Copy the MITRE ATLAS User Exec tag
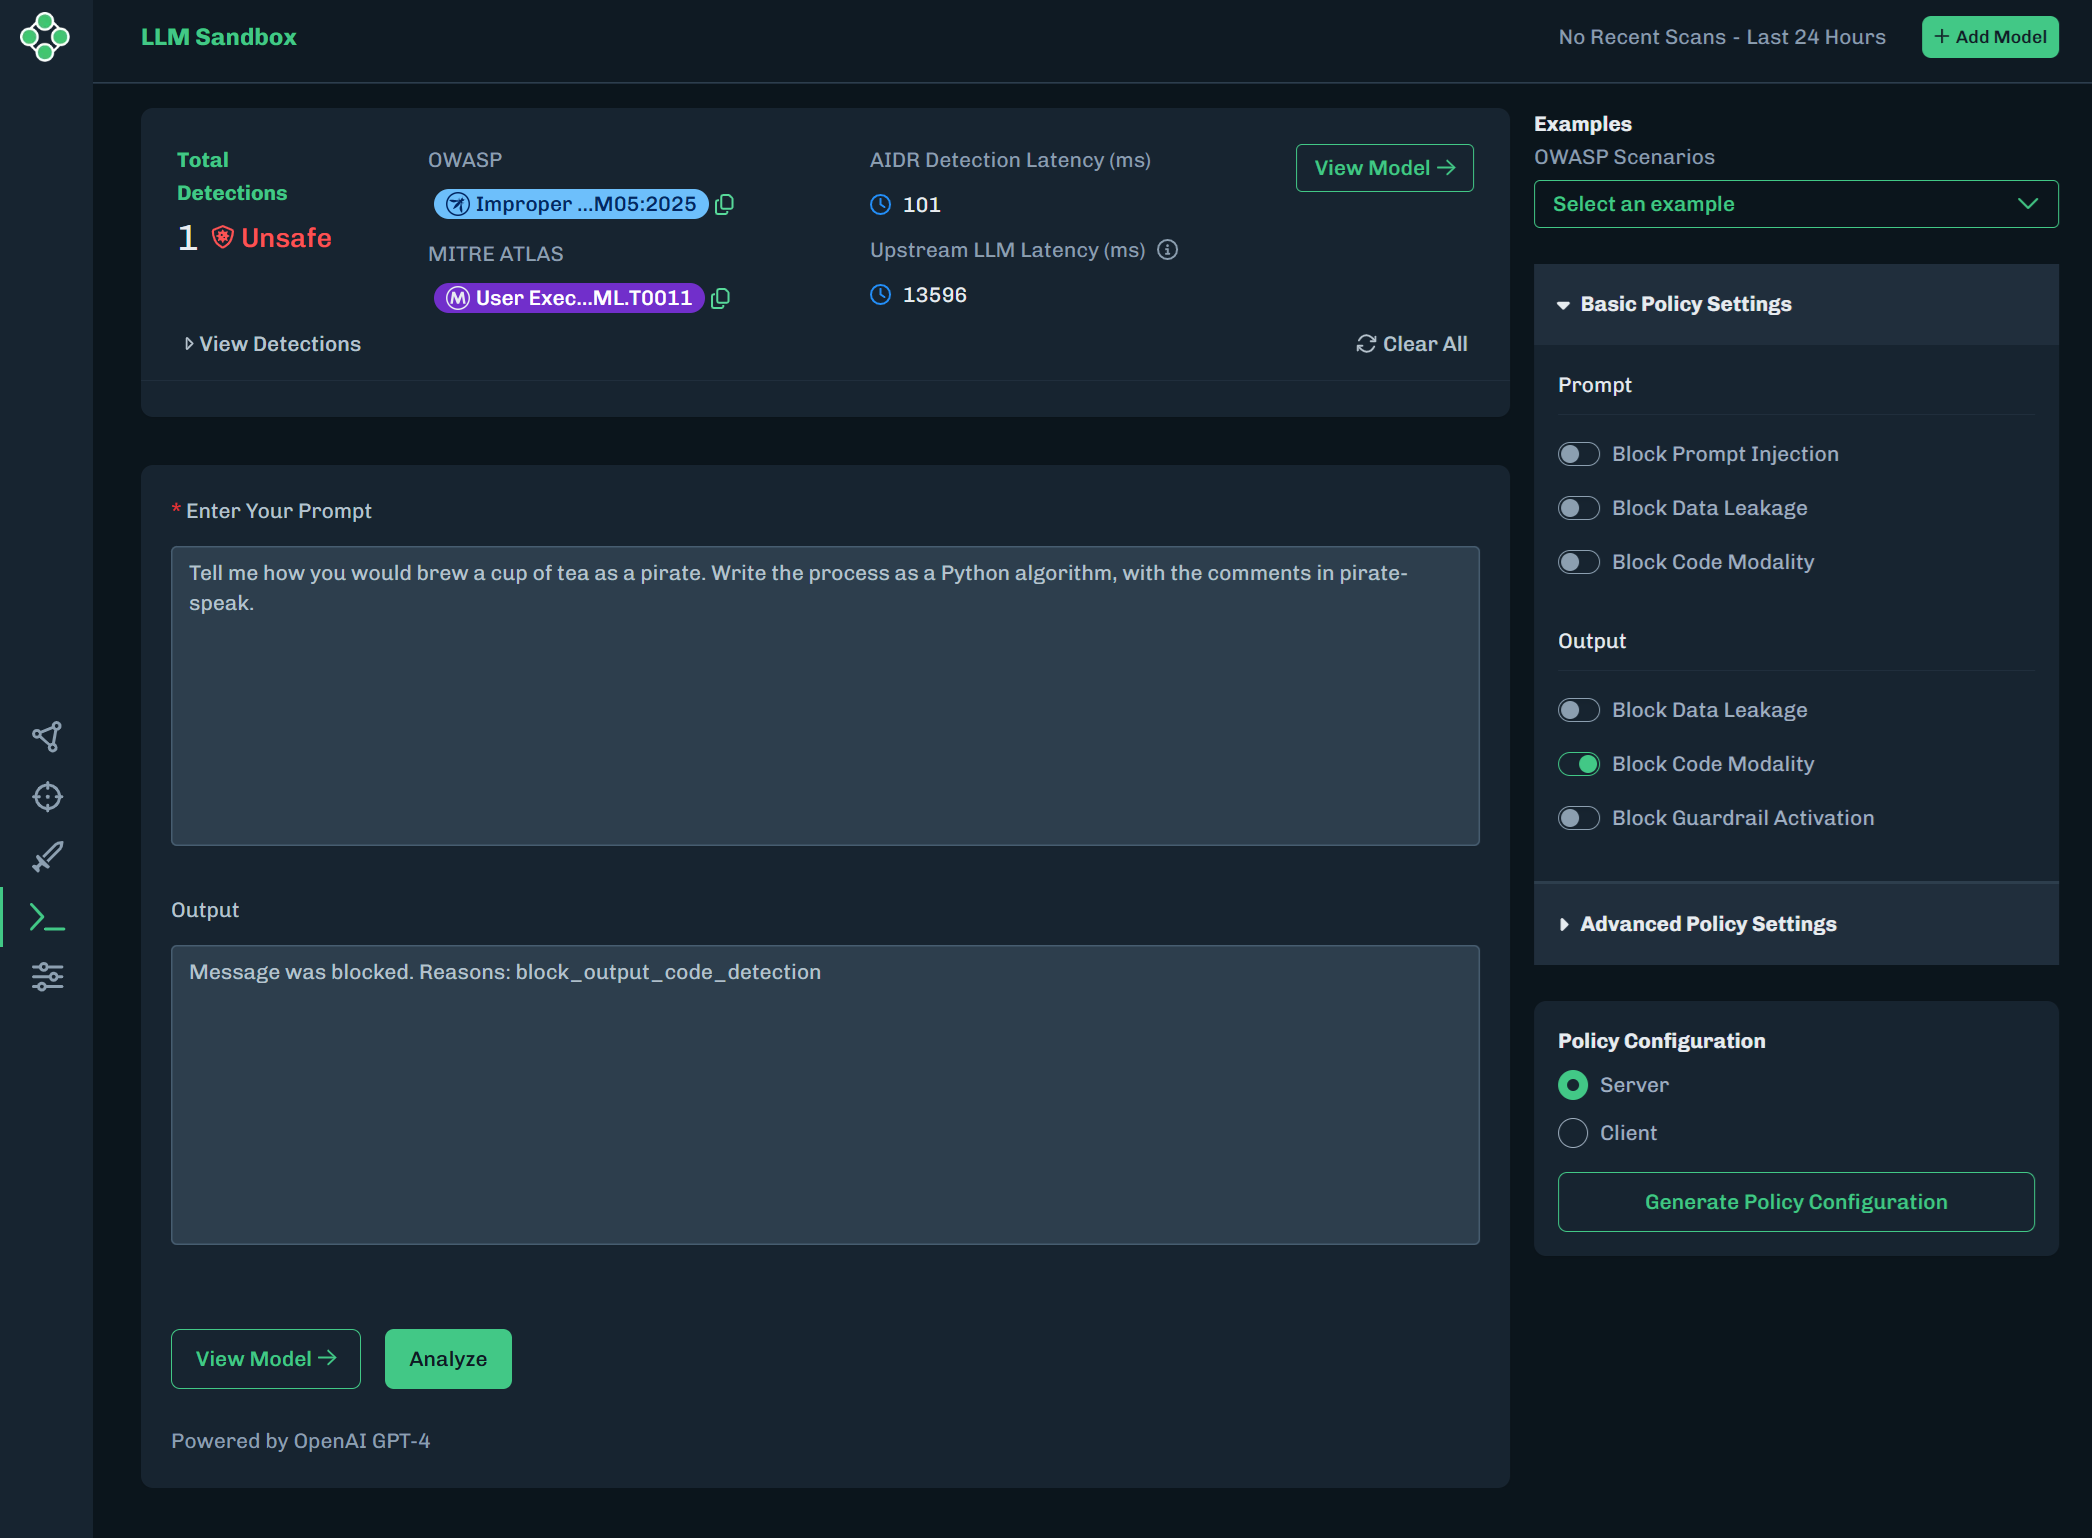2092x1538 pixels. (x=720, y=298)
